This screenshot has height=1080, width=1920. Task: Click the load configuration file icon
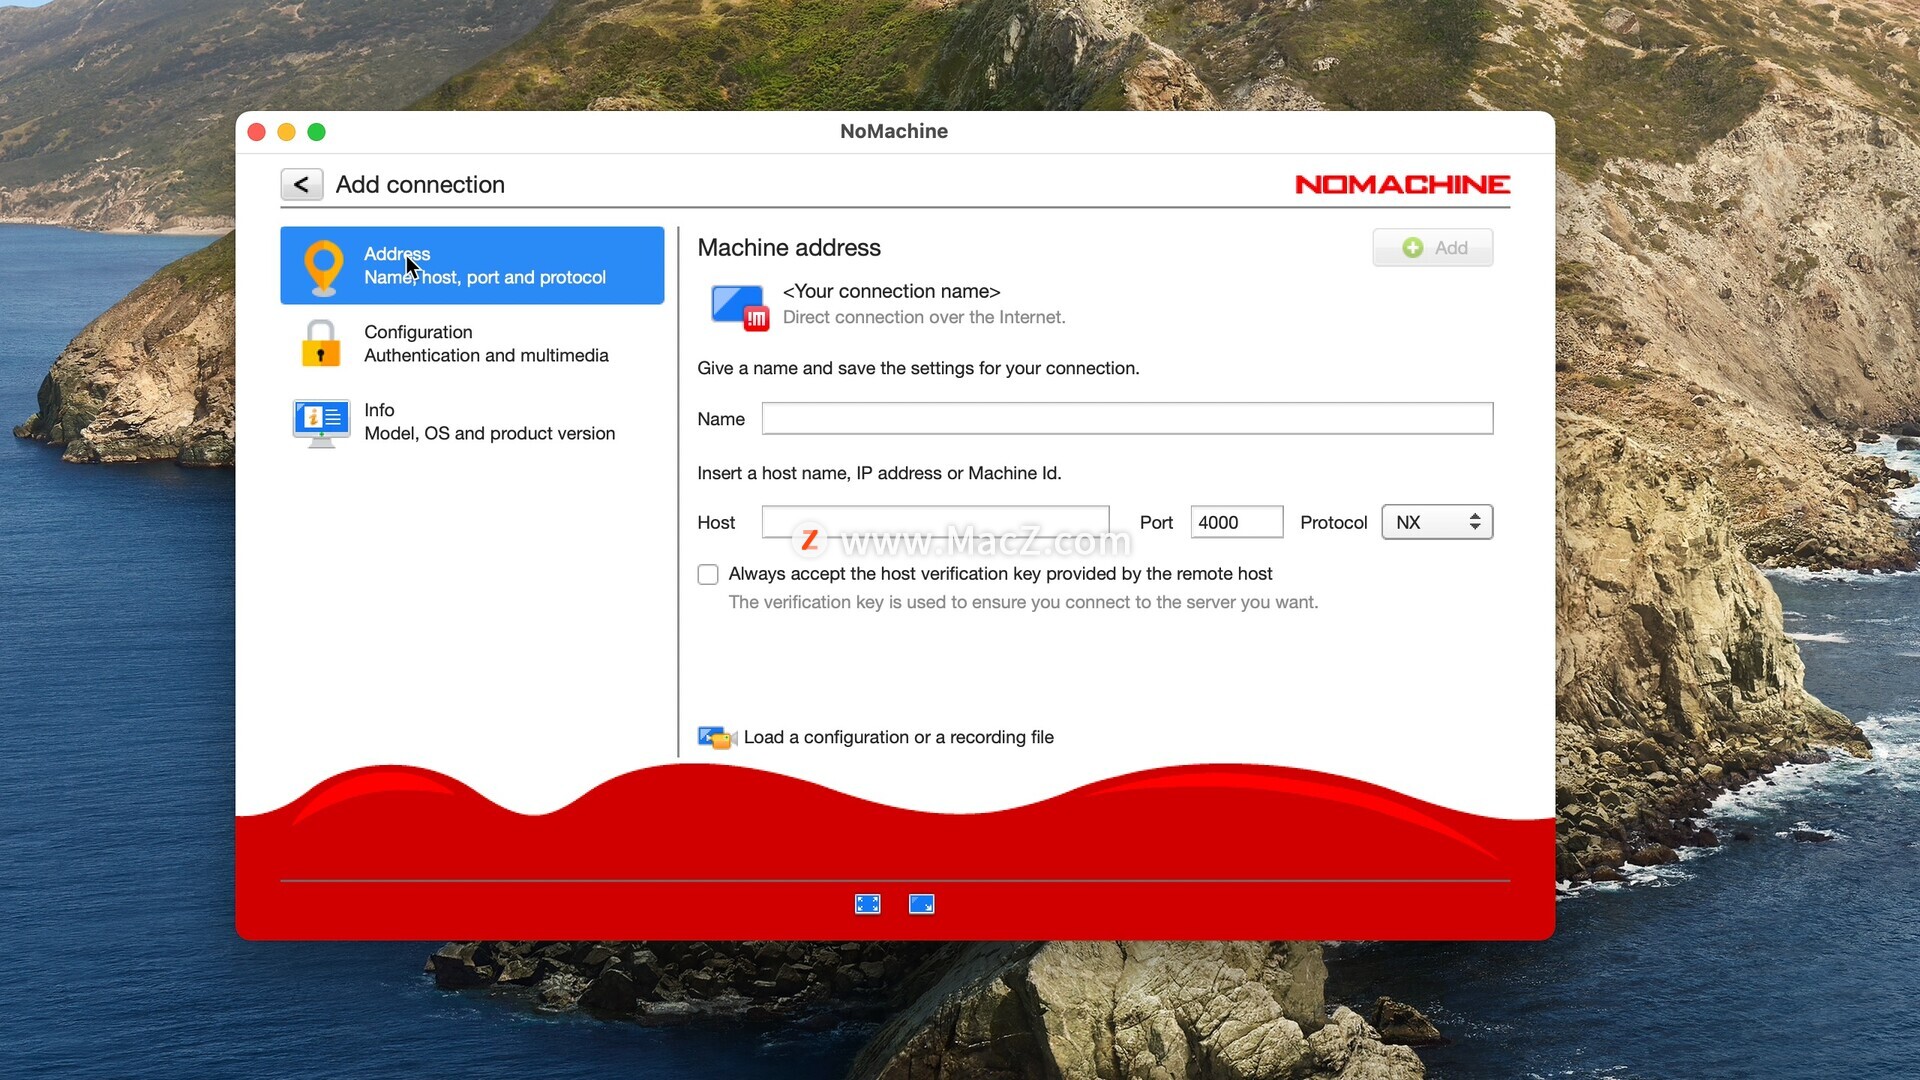tap(716, 738)
